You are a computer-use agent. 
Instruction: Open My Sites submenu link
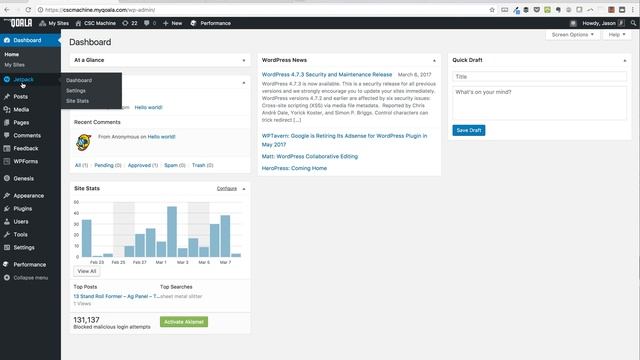coord(14,65)
